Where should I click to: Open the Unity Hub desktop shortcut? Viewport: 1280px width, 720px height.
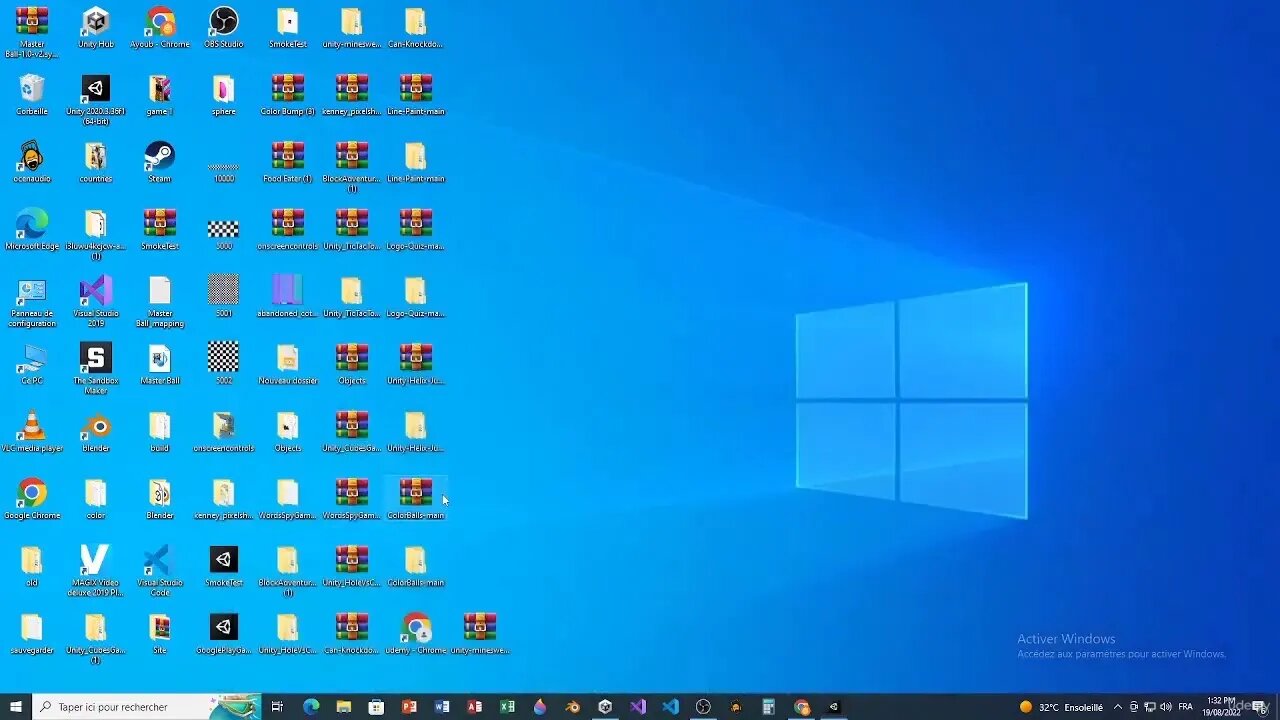tap(96, 28)
